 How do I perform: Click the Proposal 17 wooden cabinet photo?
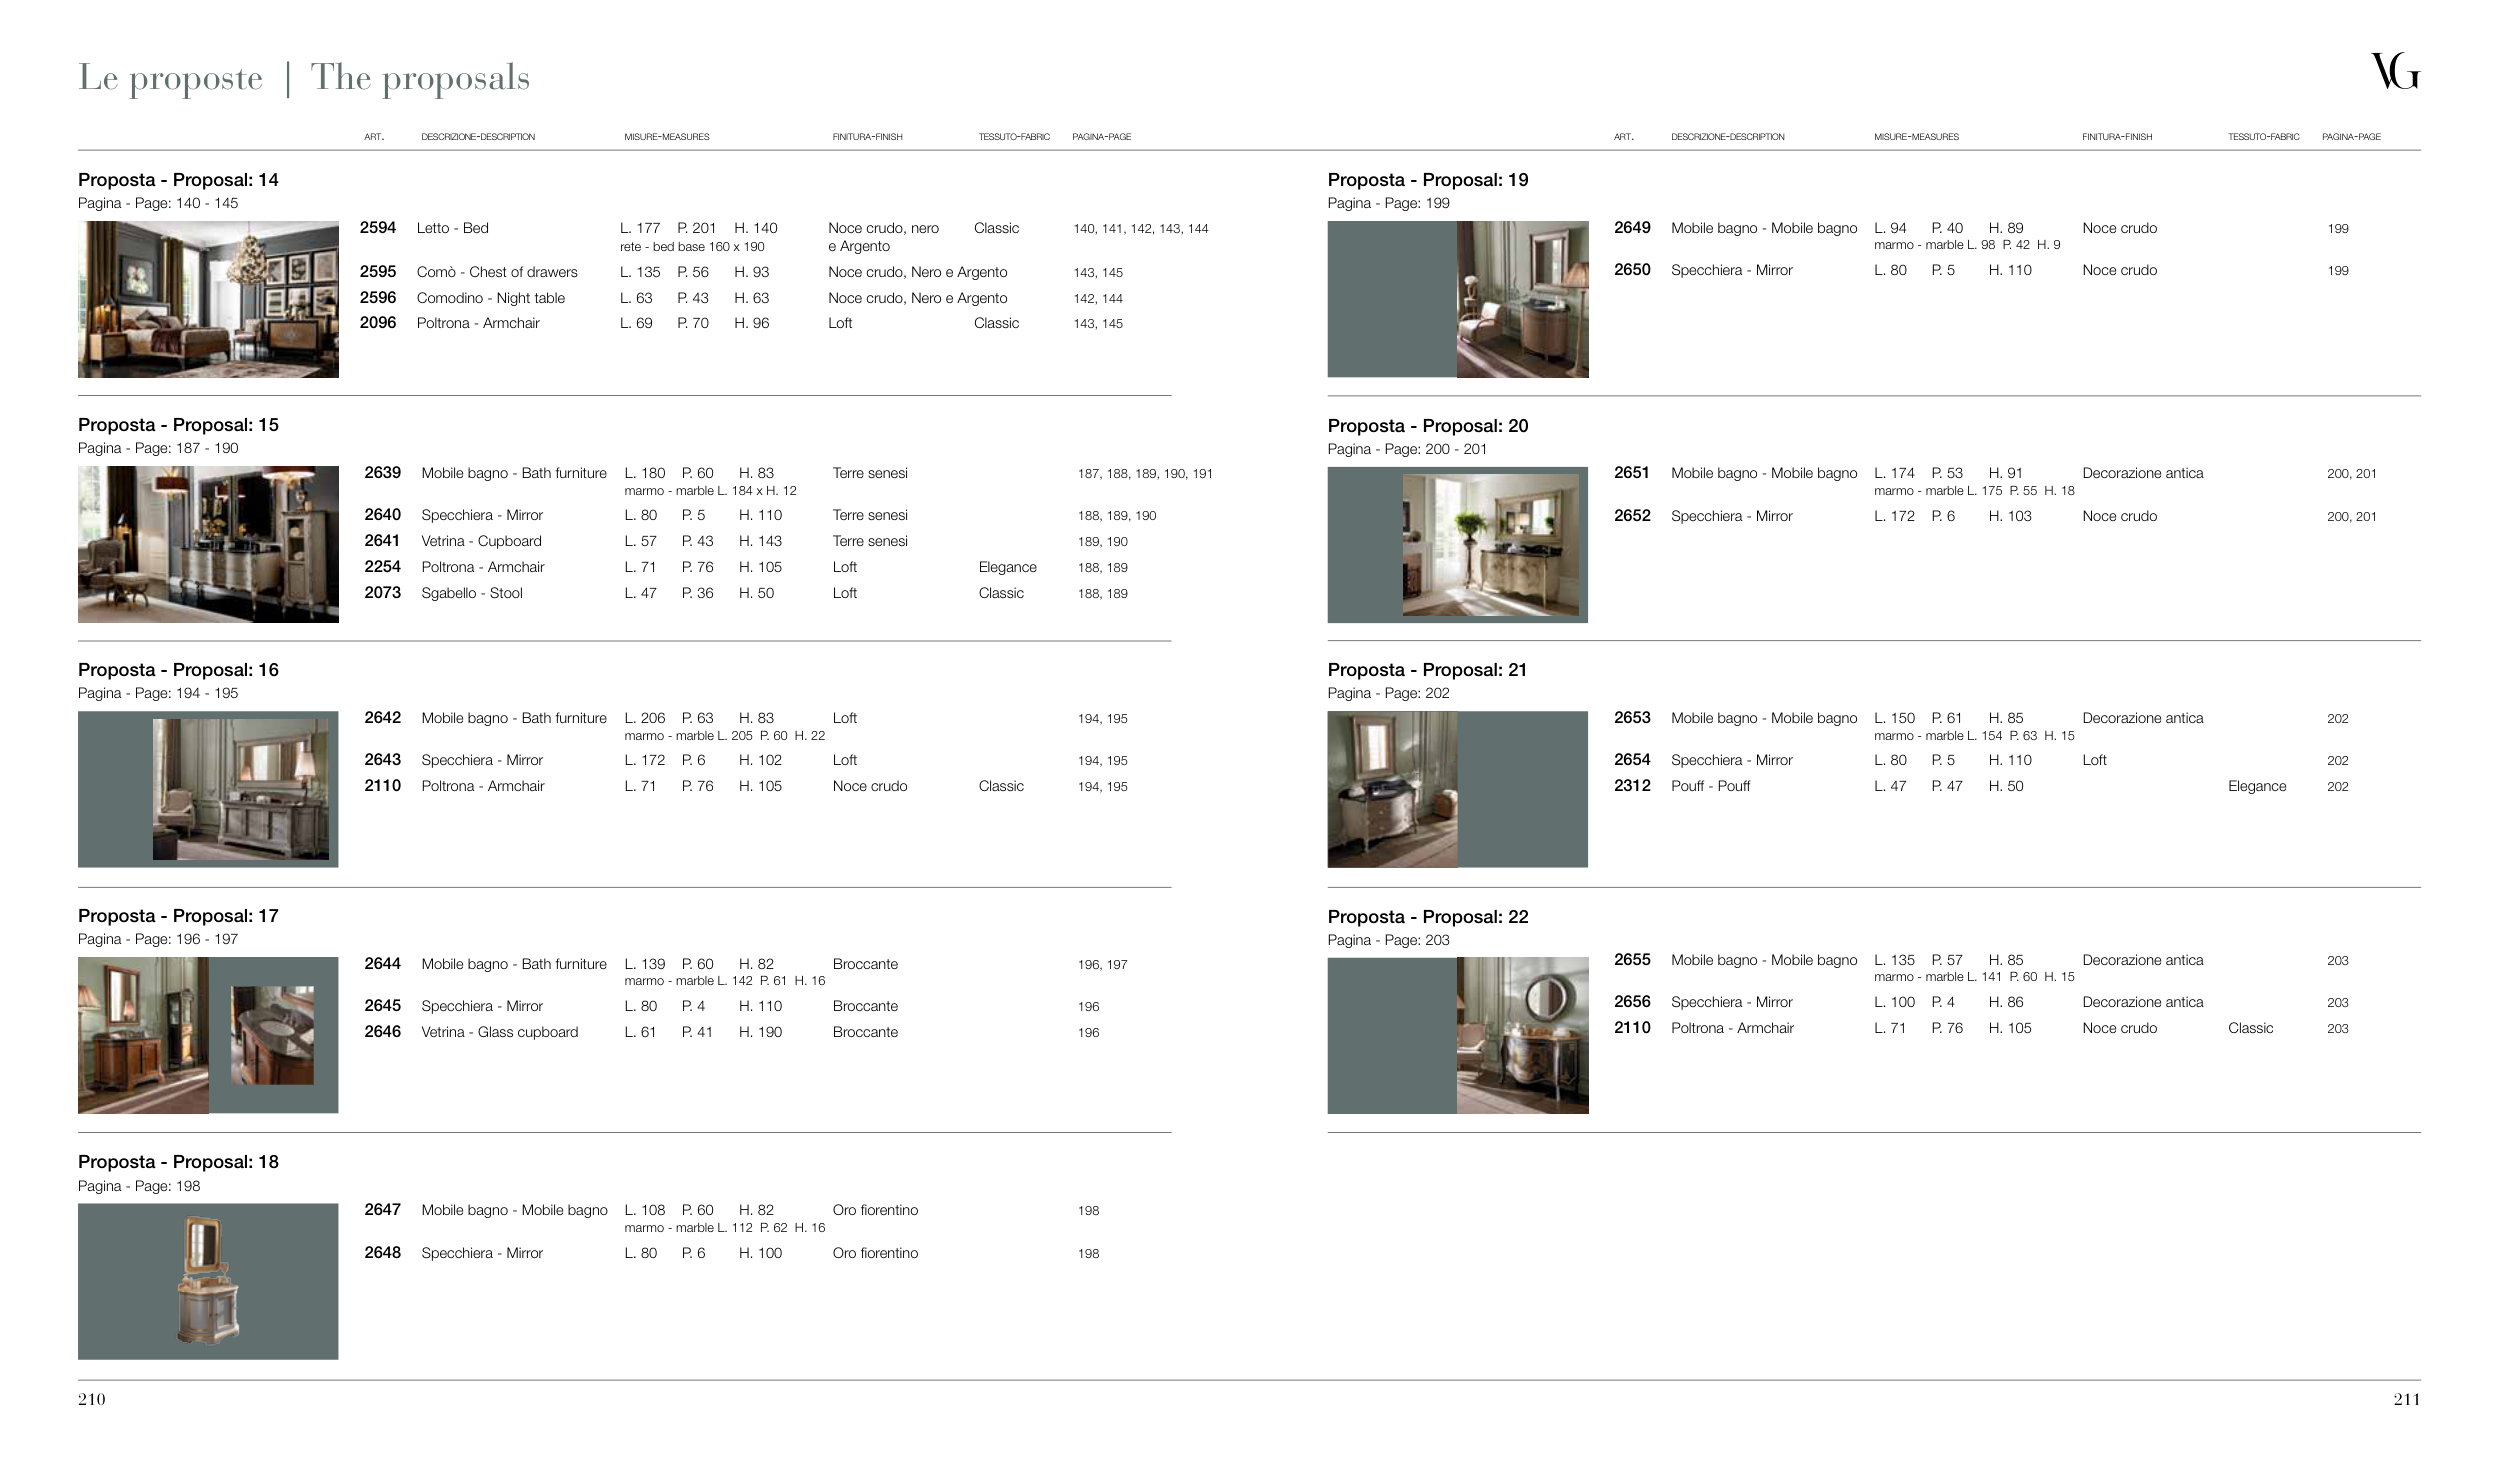[x=143, y=1035]
